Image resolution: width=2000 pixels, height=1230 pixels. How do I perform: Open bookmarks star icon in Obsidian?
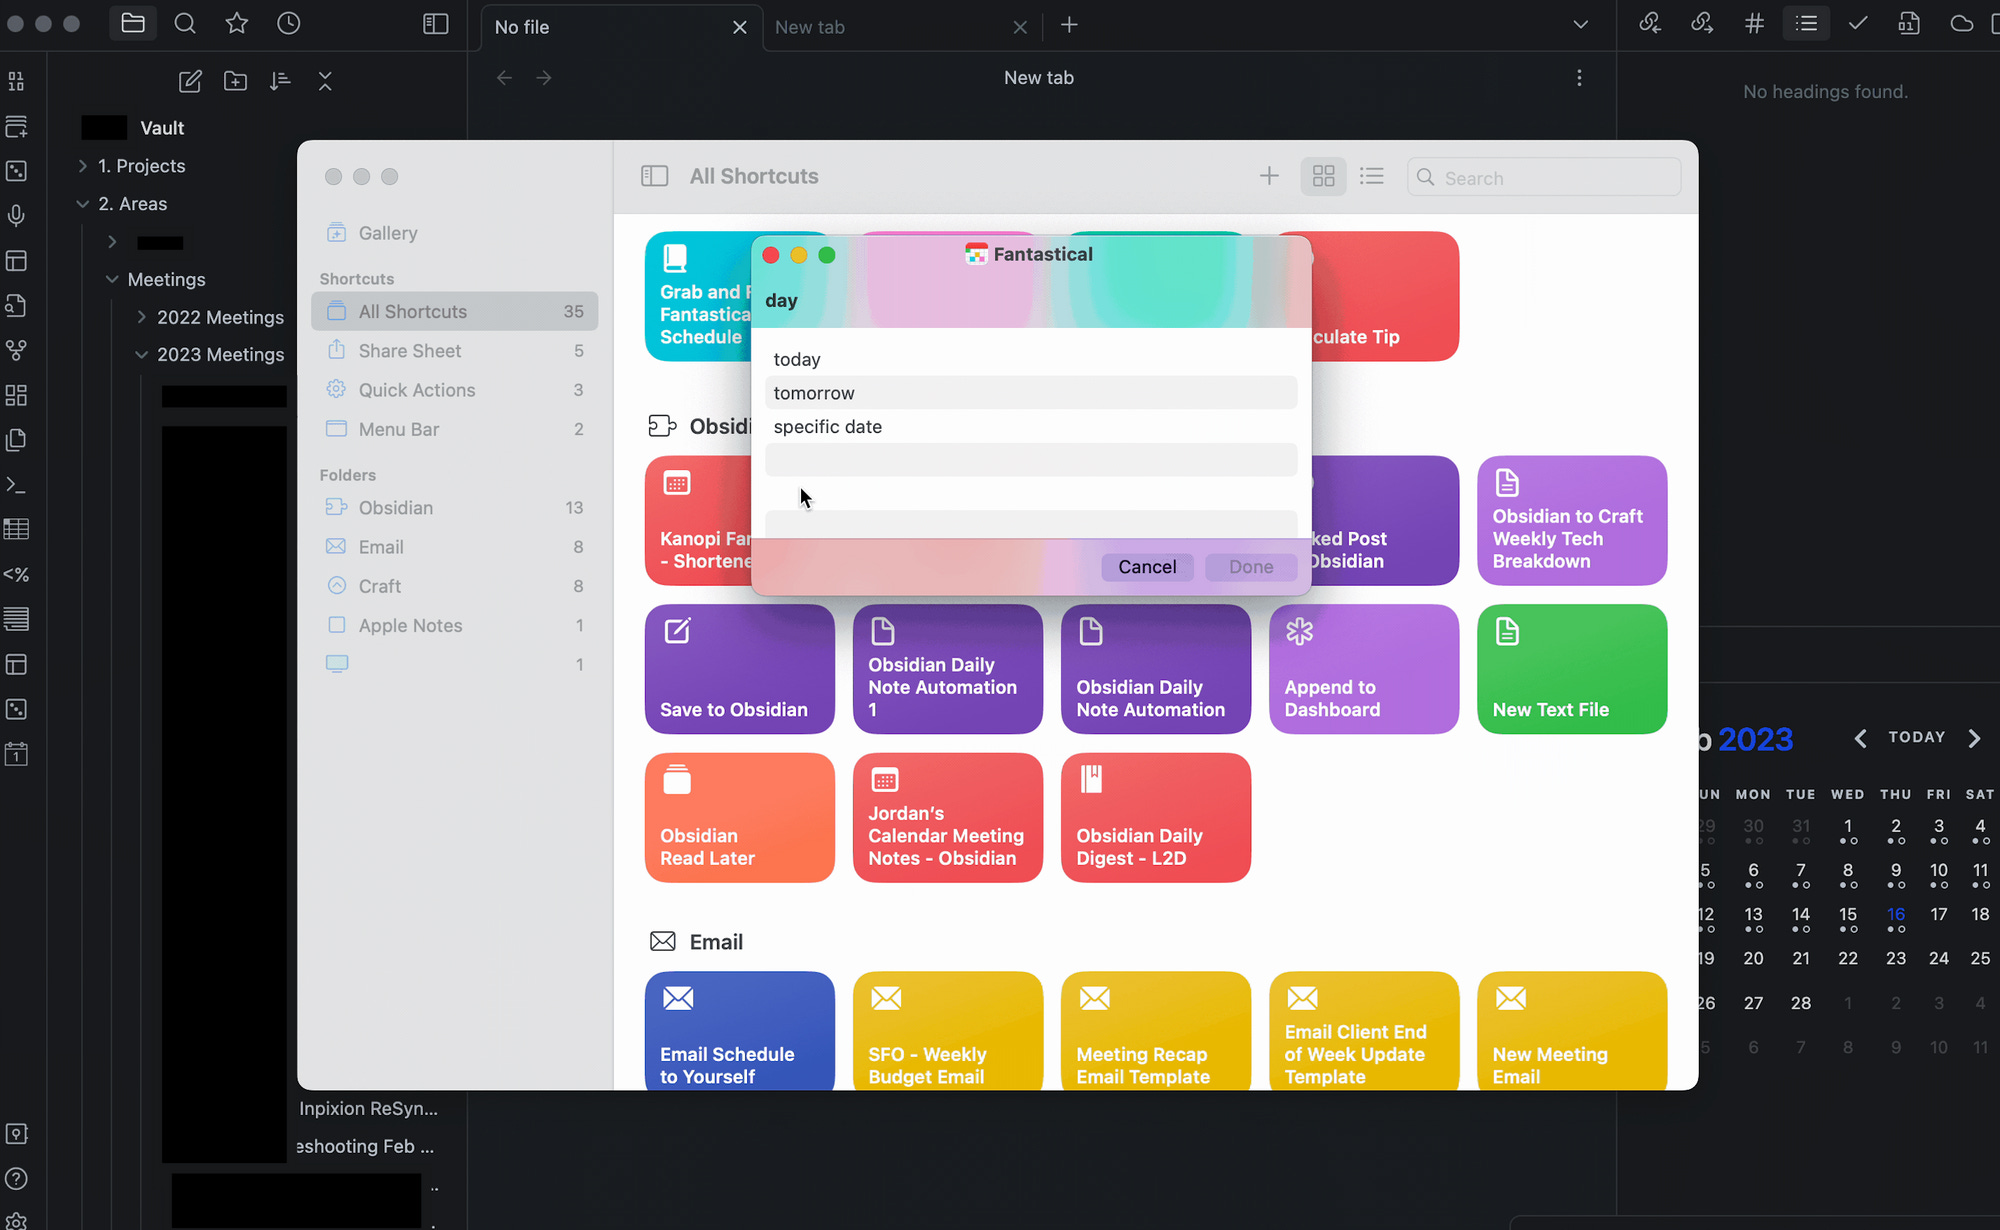(237, 23)
